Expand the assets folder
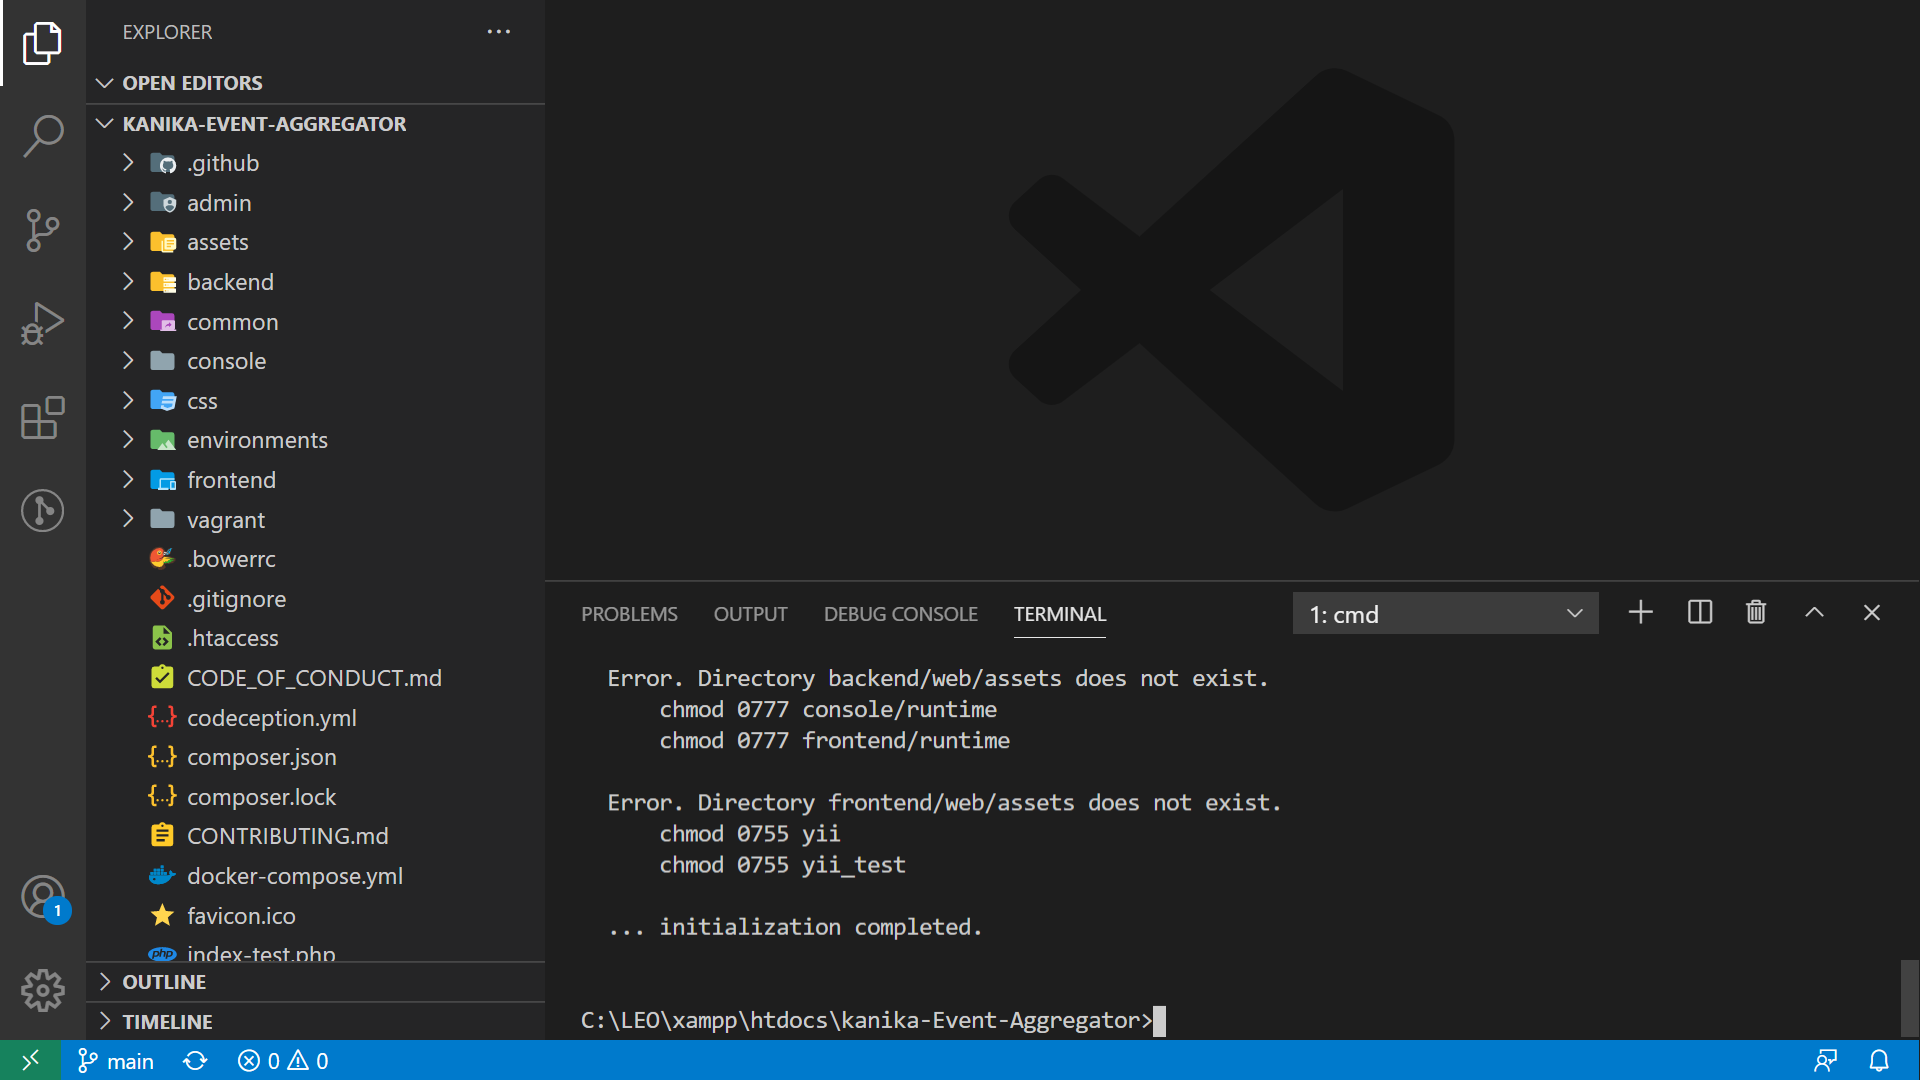Image resolution: width=1920 pixels, height=1080 pixels. (315, 242)
